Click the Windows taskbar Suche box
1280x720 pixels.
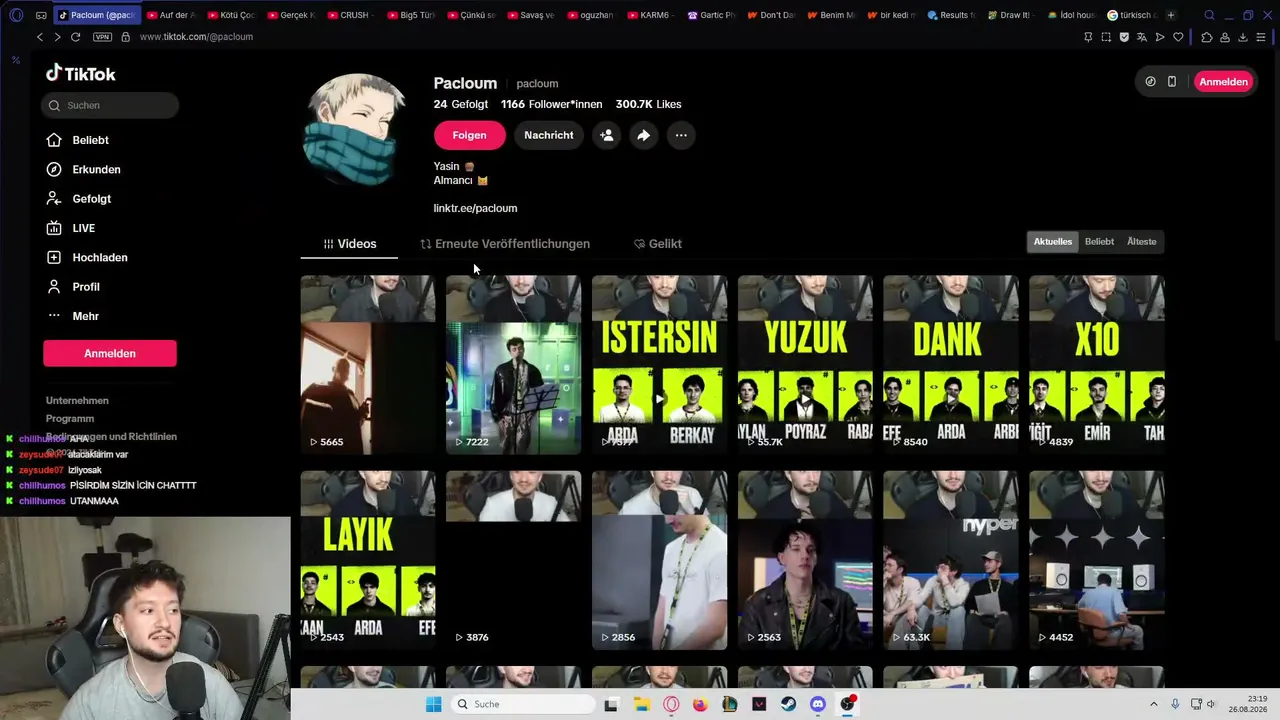[524, 704]
